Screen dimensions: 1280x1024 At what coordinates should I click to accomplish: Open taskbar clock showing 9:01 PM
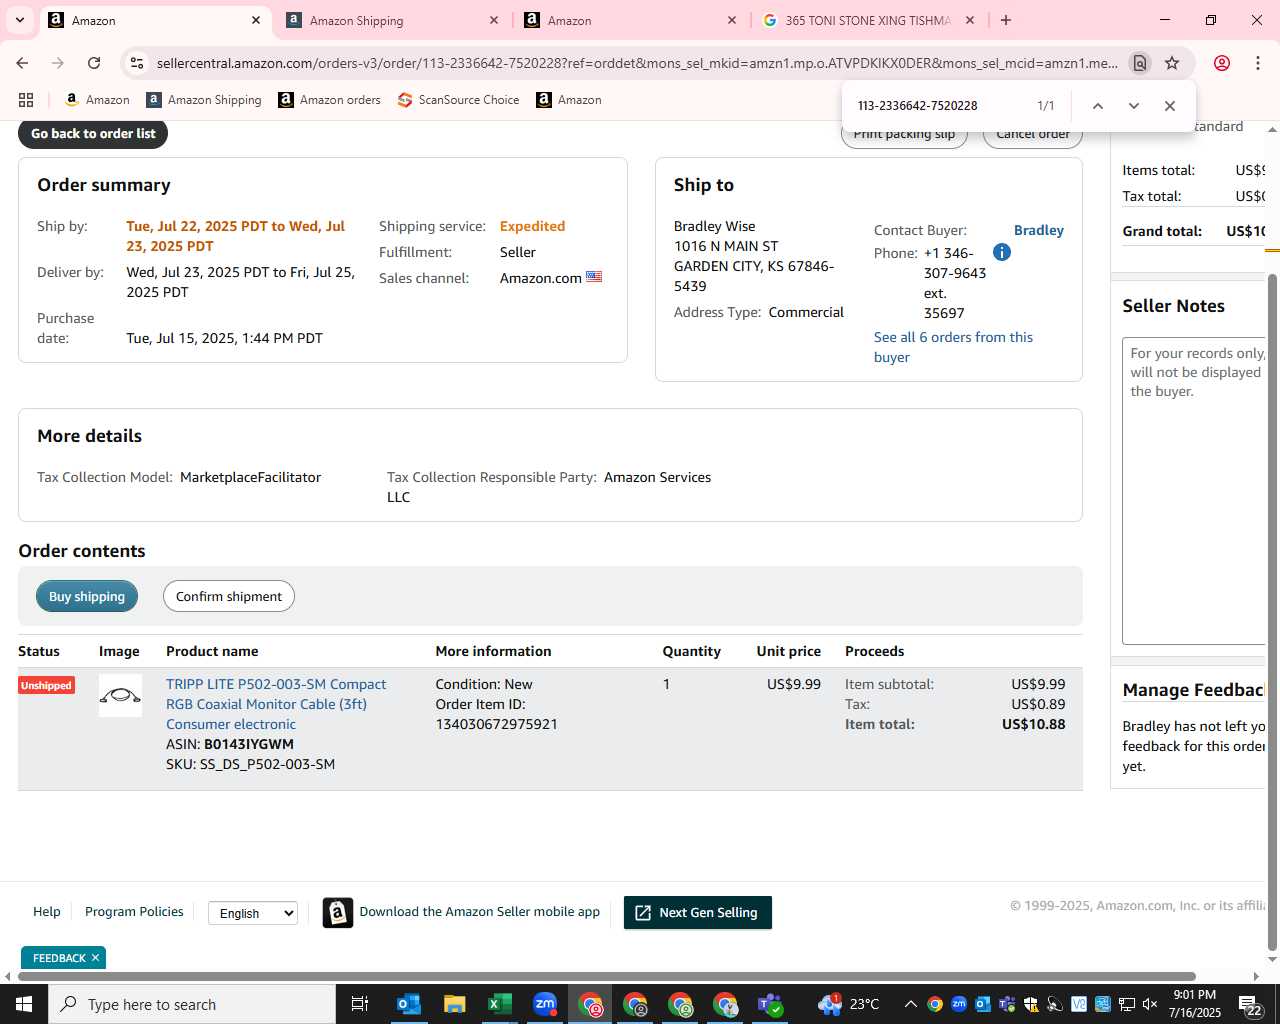tap(1195, 1004)
